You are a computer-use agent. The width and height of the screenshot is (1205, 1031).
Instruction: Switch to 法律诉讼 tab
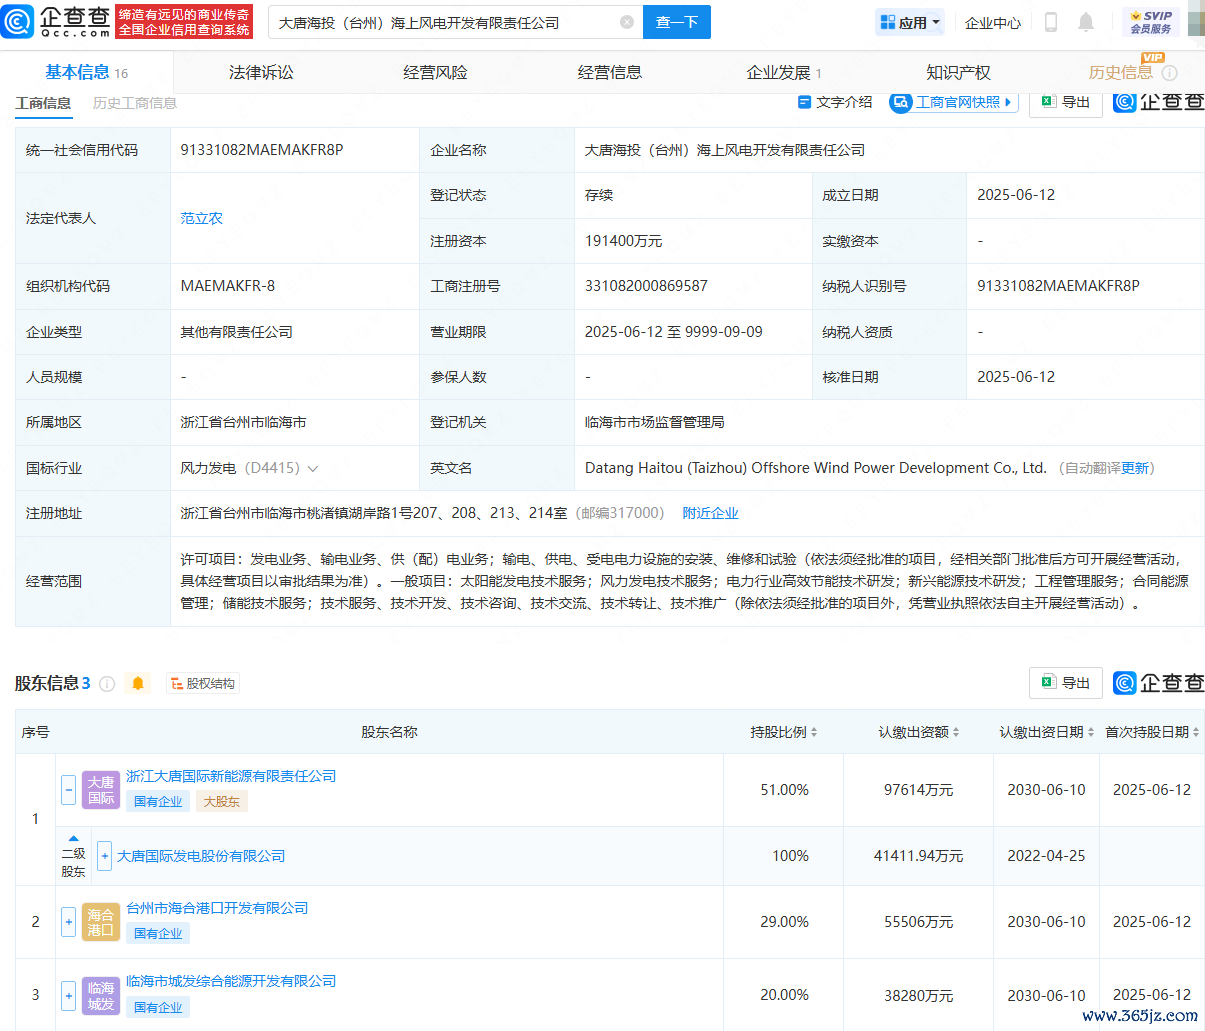(x=261, y=72)
